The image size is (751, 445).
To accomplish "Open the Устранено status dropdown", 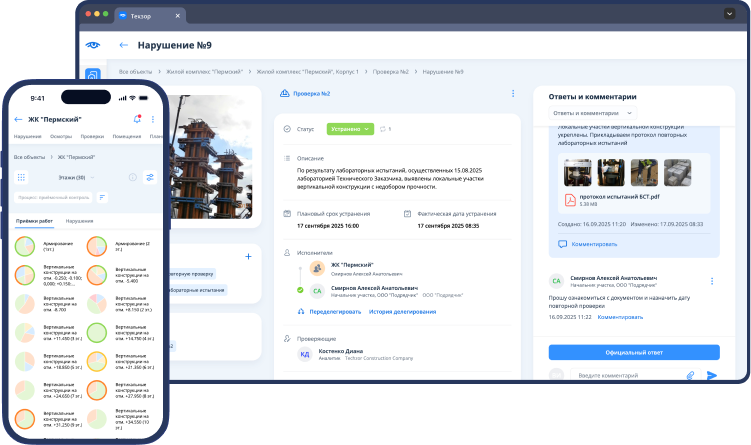I will pyautogui.click(x=350, y=129).
